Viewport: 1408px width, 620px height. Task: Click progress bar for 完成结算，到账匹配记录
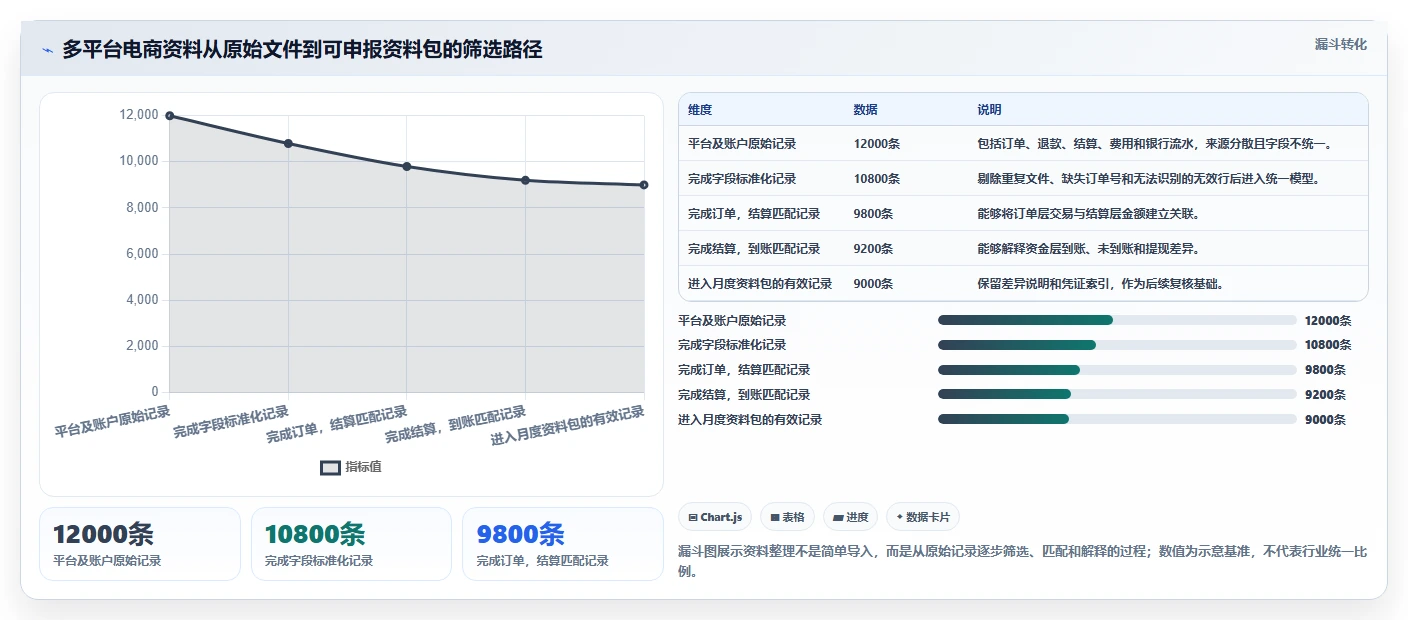tap(1117, 394)
